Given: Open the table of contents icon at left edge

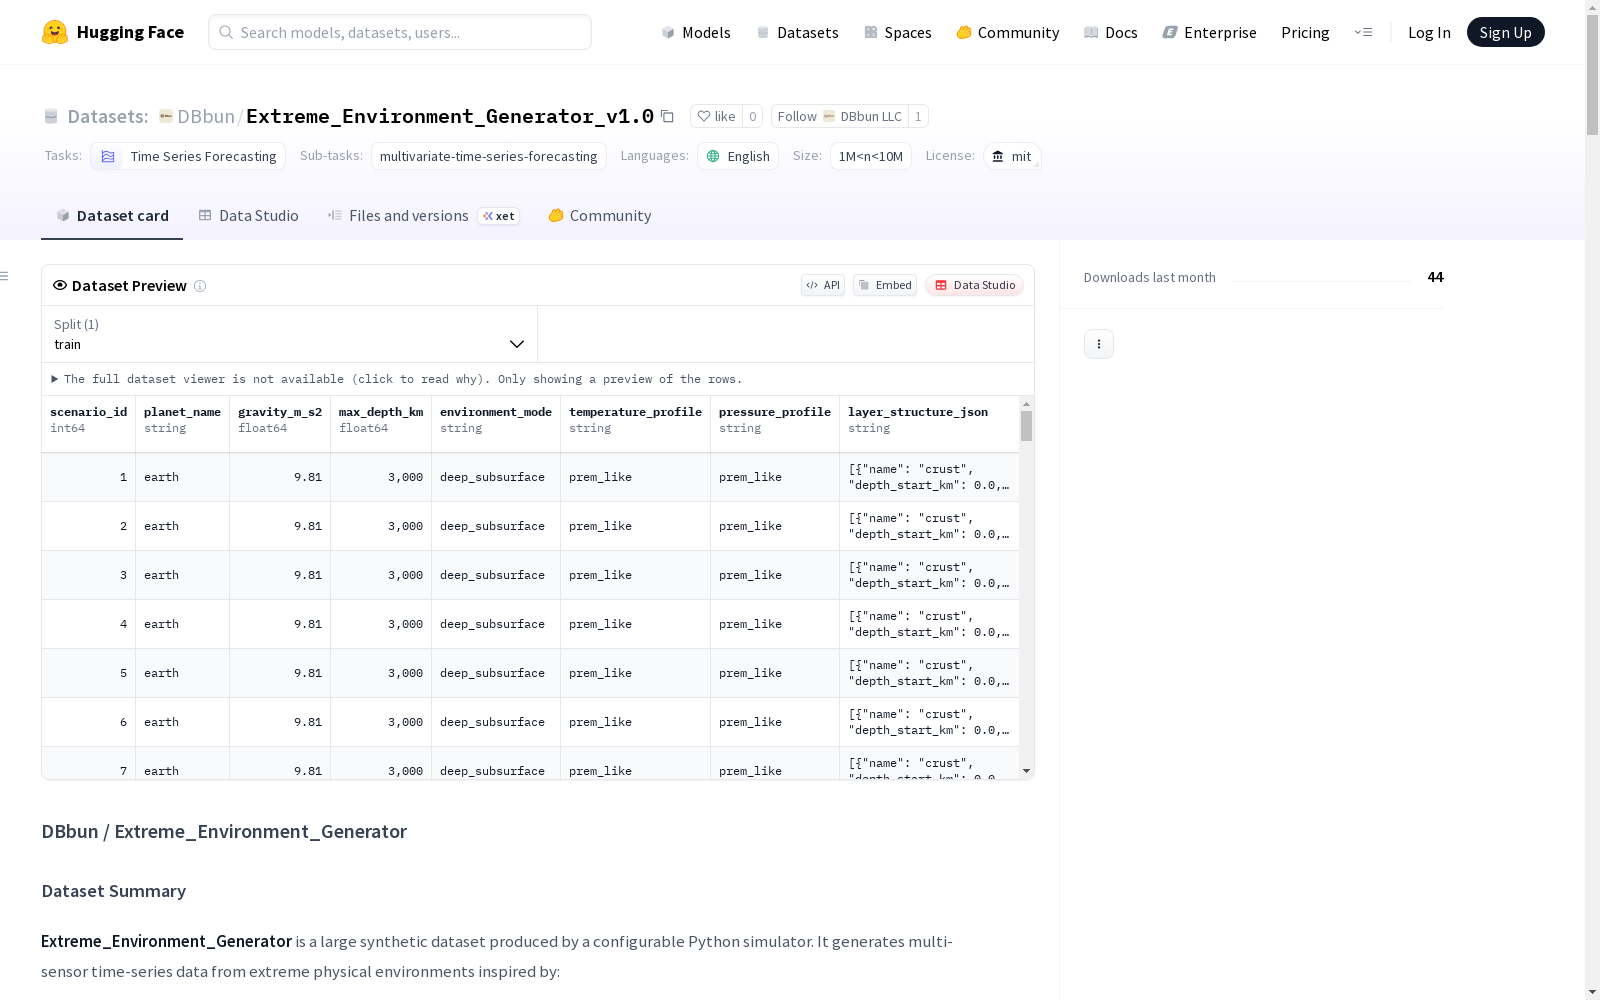Looking at the screenshot, I should [4, 276].
